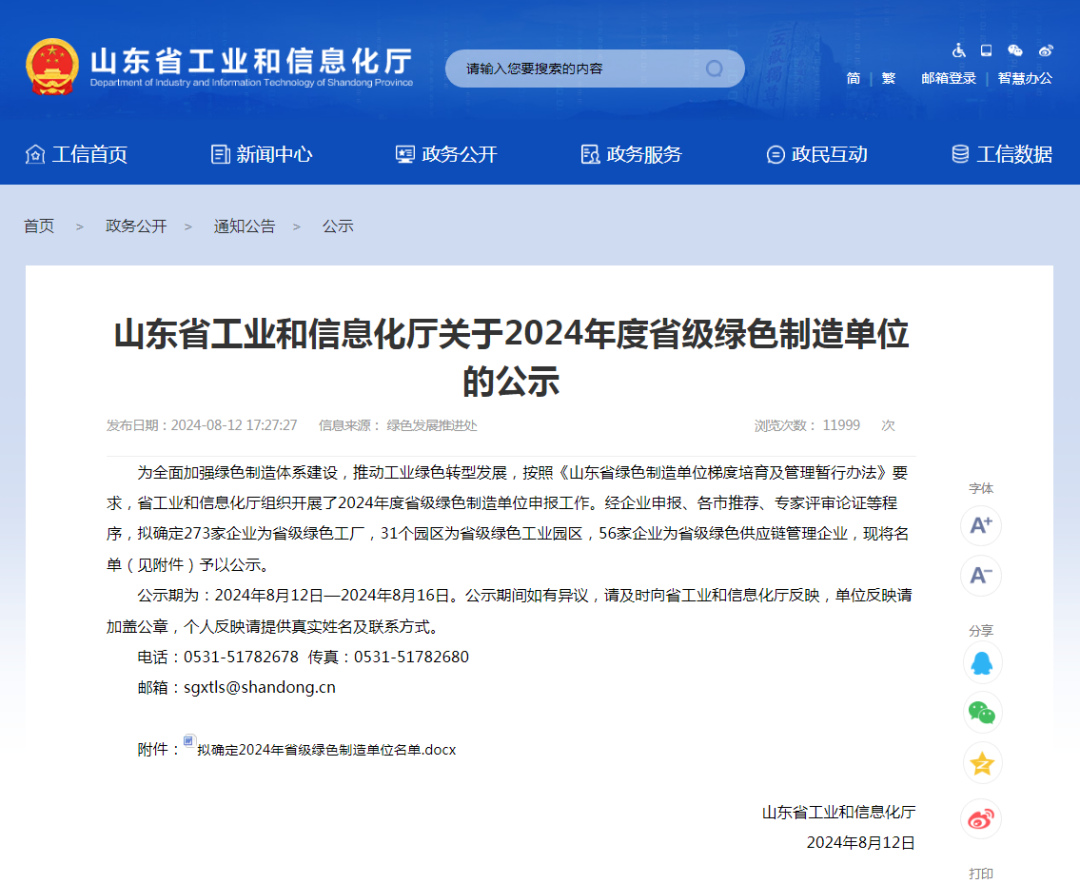Focus the search input field
The width and height of the screenshot is (1080, 884).
[580, 69]
